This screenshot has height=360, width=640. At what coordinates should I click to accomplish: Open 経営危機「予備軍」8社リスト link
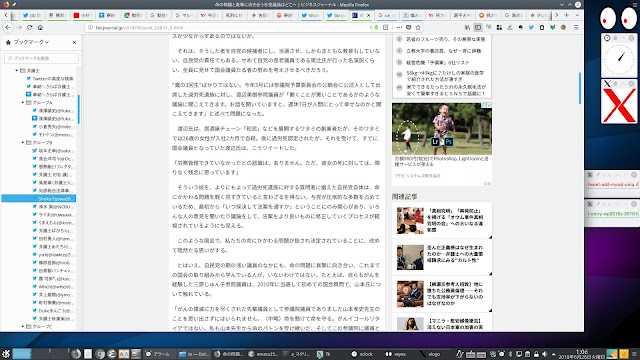[x=437, y=62]
